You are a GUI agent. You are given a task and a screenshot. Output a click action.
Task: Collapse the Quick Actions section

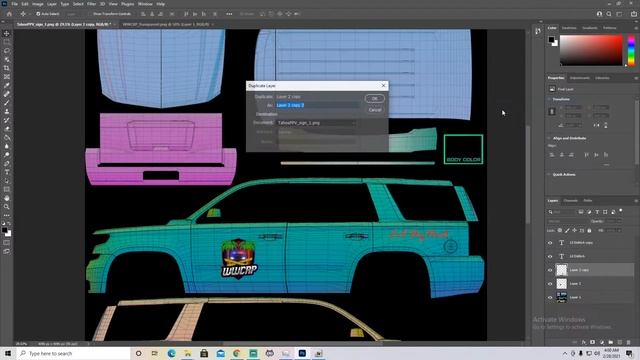coord(549,175)
